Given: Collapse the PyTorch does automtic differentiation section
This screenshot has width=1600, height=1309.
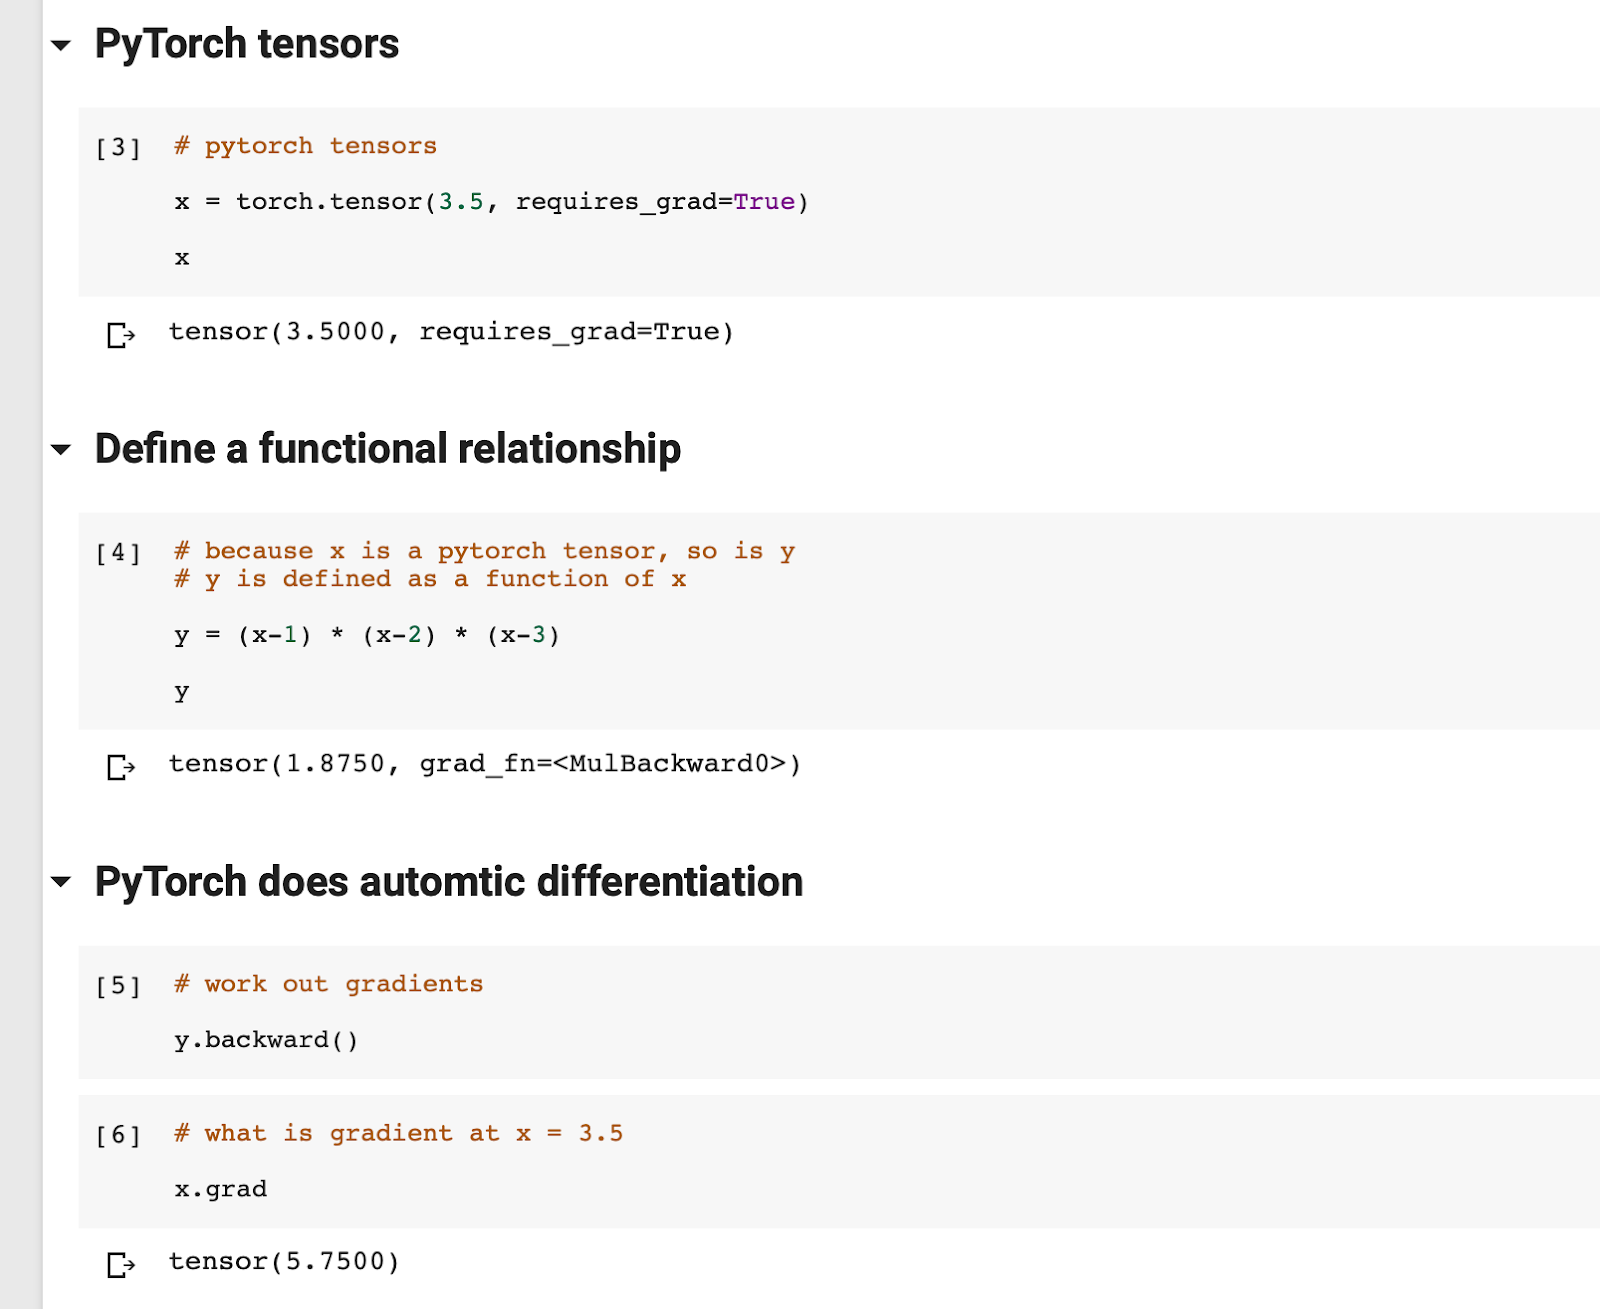Looking at the screenshot, I should point(62,883).
